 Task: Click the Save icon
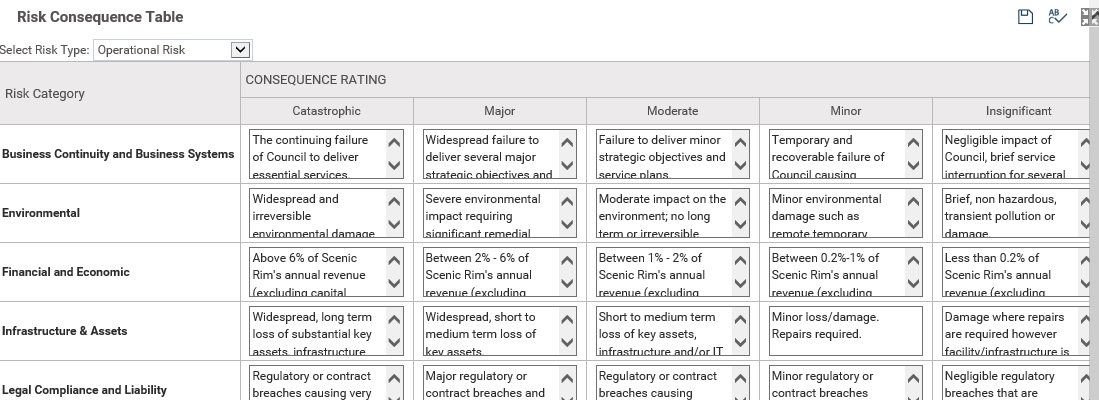[x=1025, y=17]
